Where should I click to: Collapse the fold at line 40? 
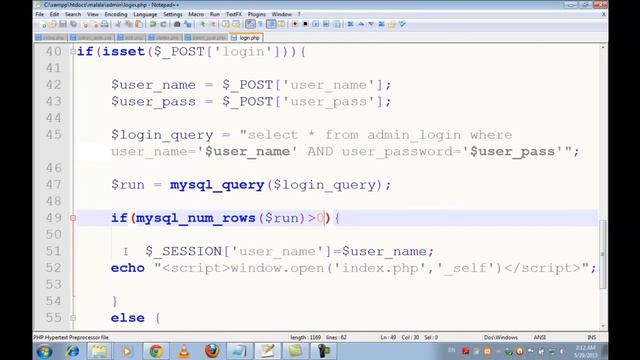[73, 52]
